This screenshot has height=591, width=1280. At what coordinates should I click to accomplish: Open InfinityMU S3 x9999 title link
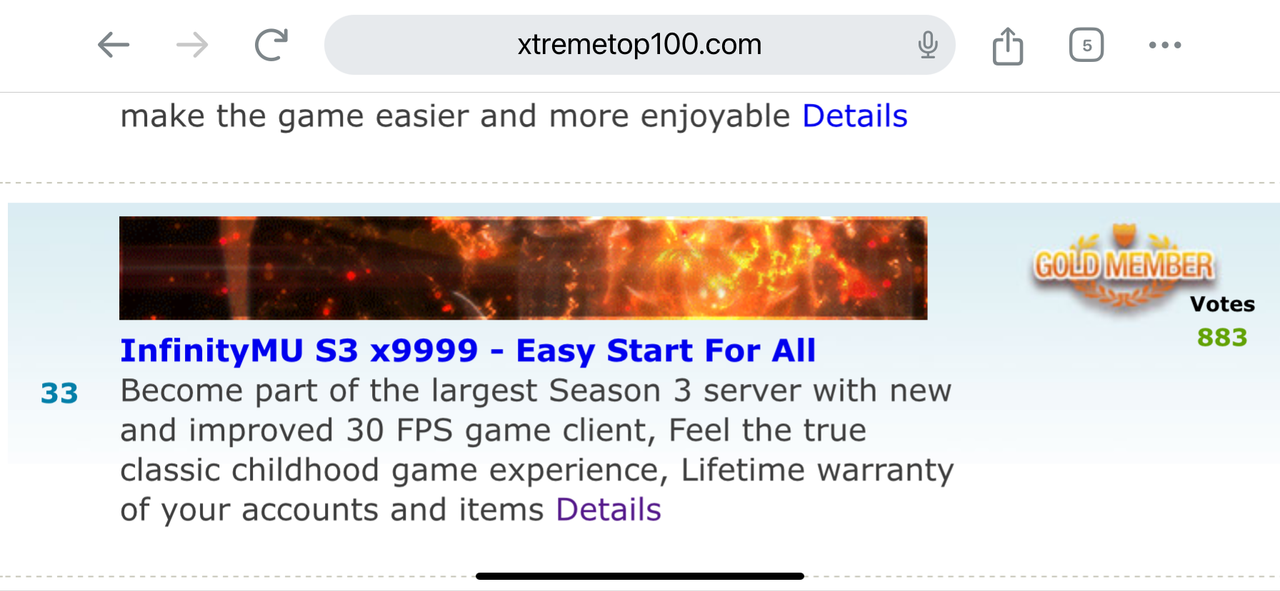[x=468, y=351]
